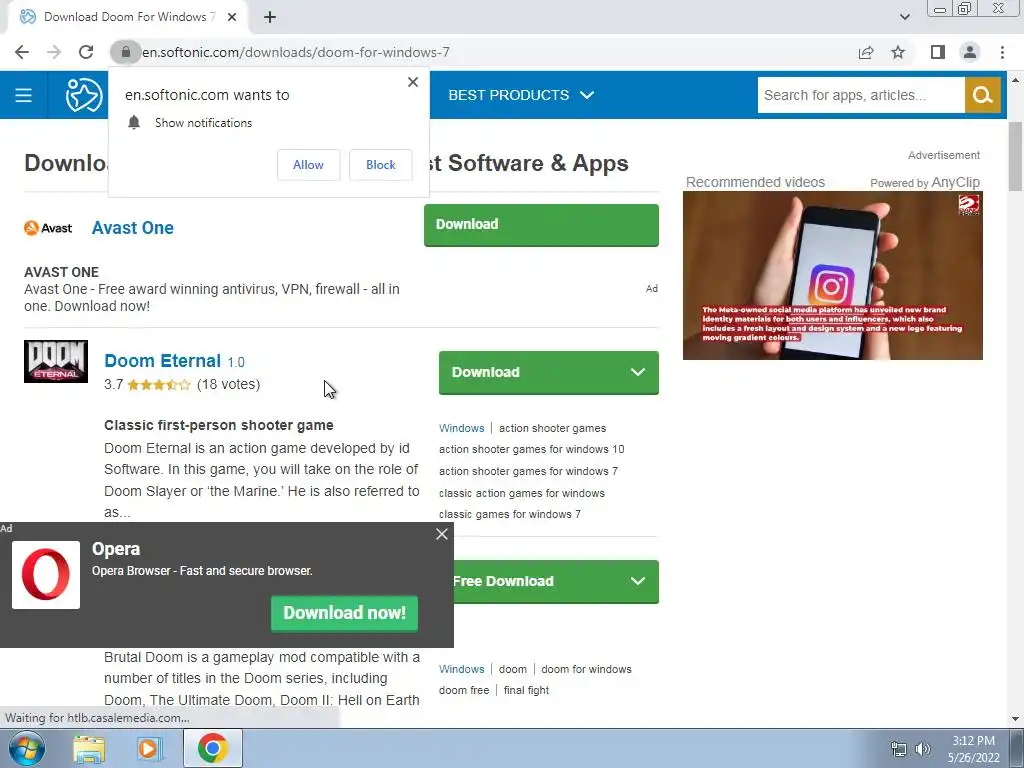Open the AnyClip link
This screenshot has height=768, width=1024.
[x=955, y=182]
